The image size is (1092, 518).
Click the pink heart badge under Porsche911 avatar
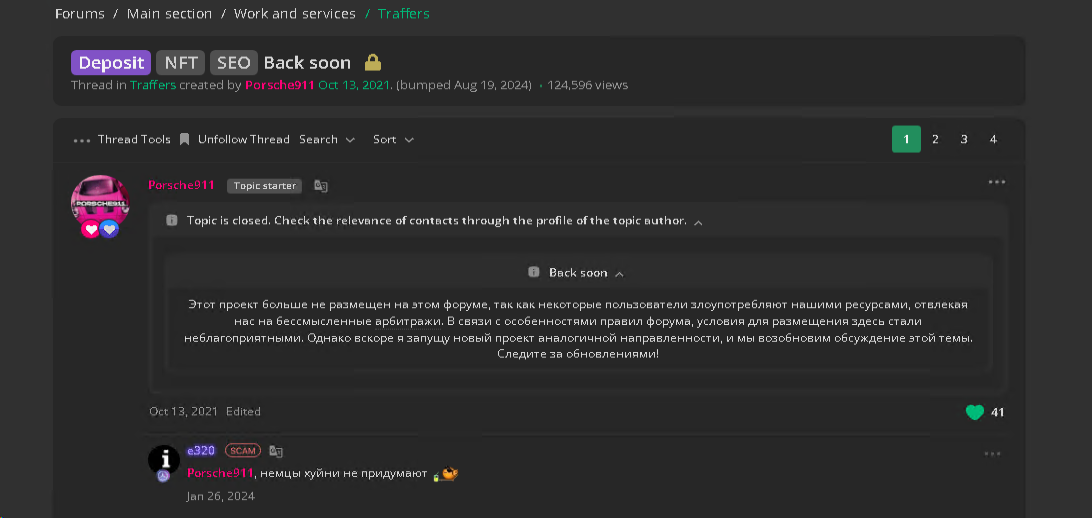[x=91, y=229]
